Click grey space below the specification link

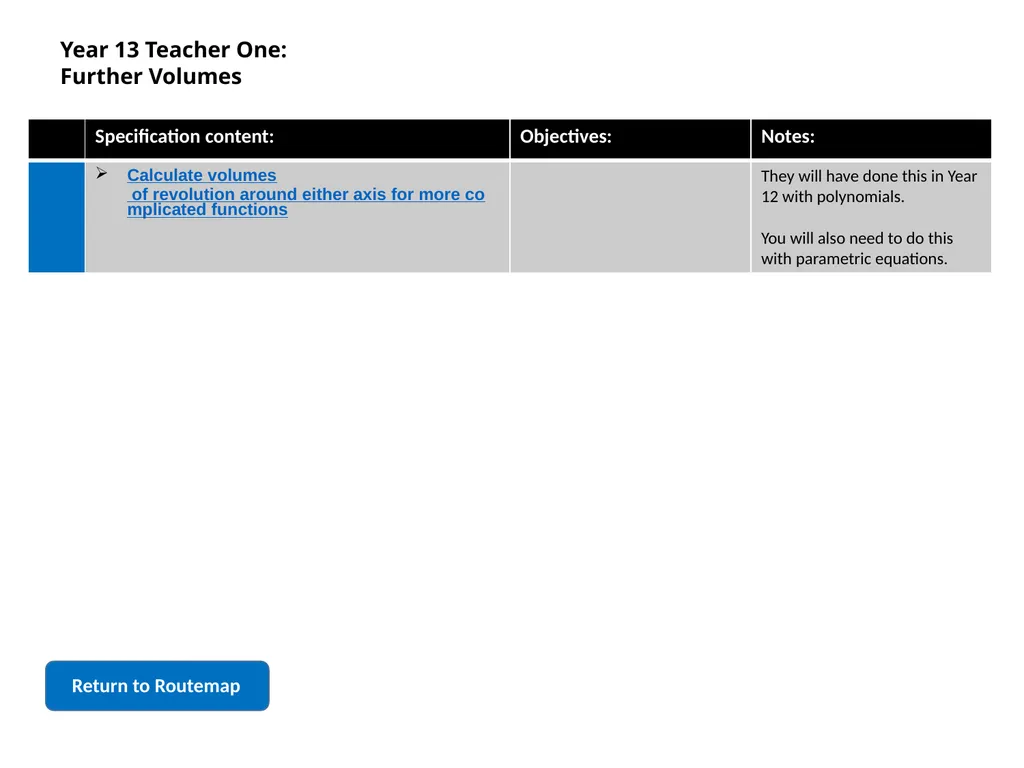297,246
